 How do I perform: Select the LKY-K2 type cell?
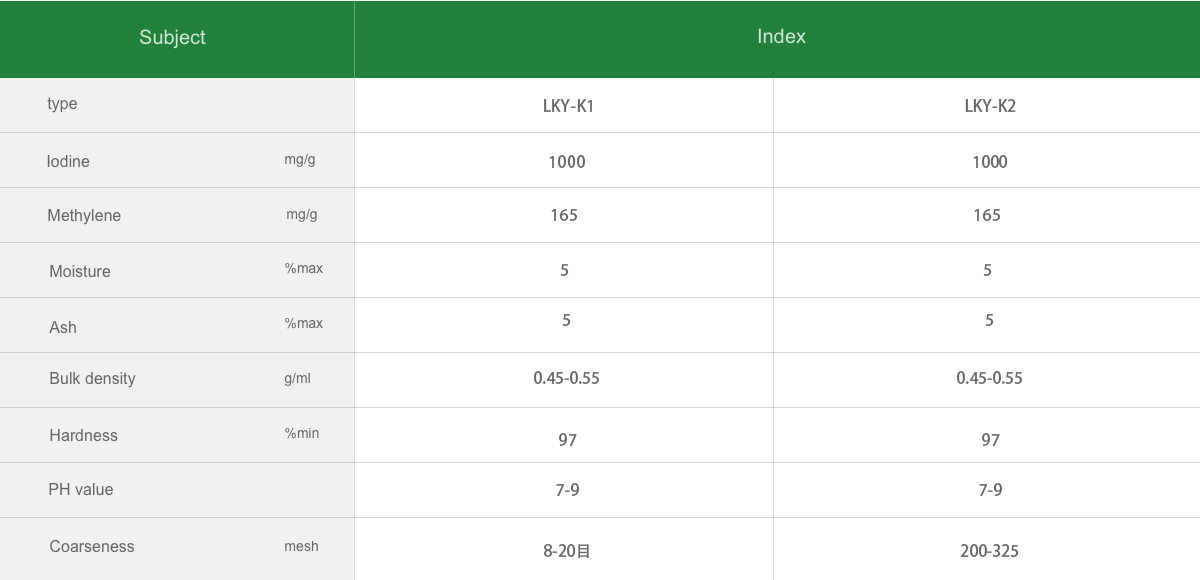click(x=989, y=106)
